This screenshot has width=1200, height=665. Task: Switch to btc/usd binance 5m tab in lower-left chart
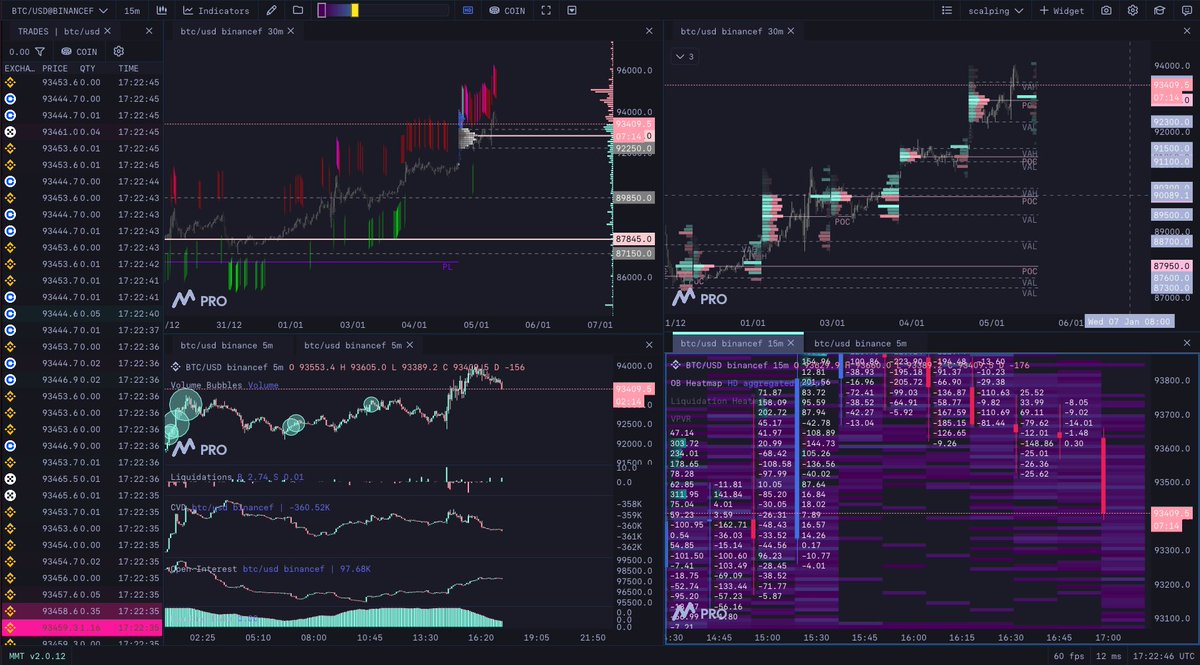point(226,344)
